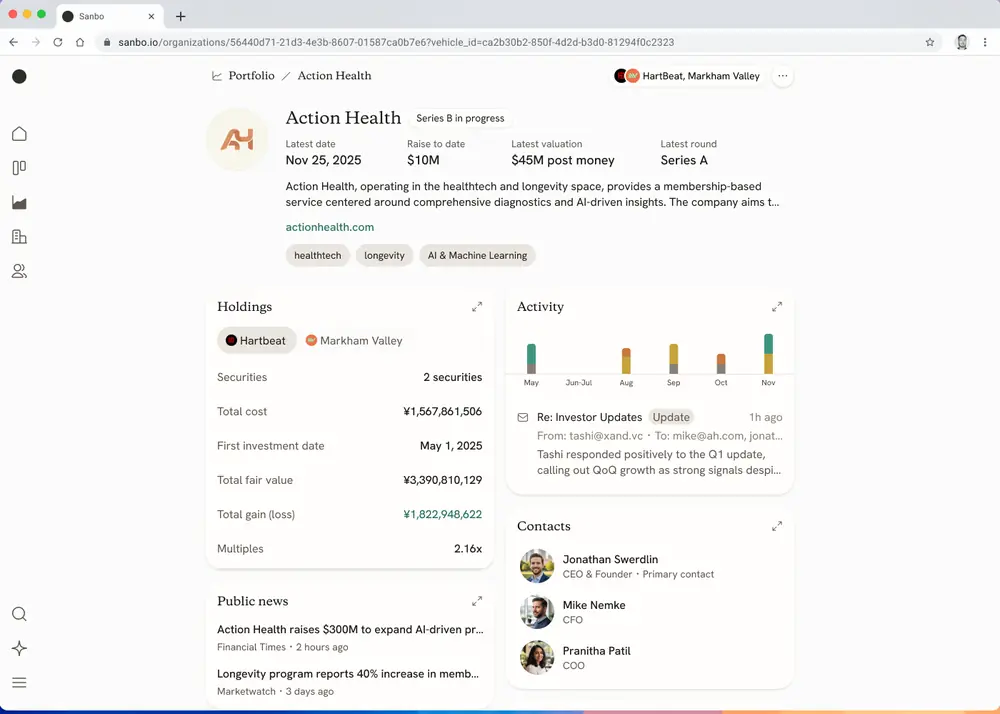Expand the Public news card

(477, 601)
